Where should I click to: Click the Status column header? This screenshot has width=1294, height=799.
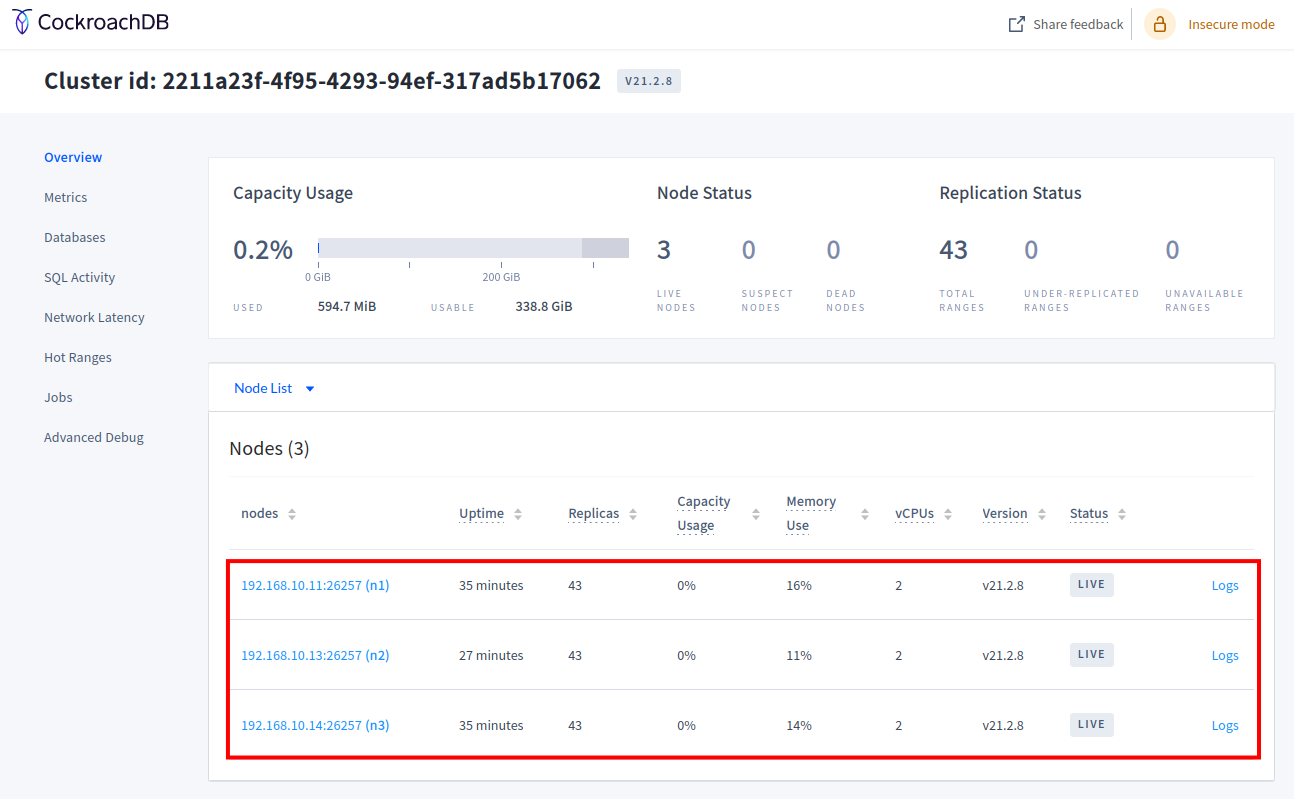1089,514
